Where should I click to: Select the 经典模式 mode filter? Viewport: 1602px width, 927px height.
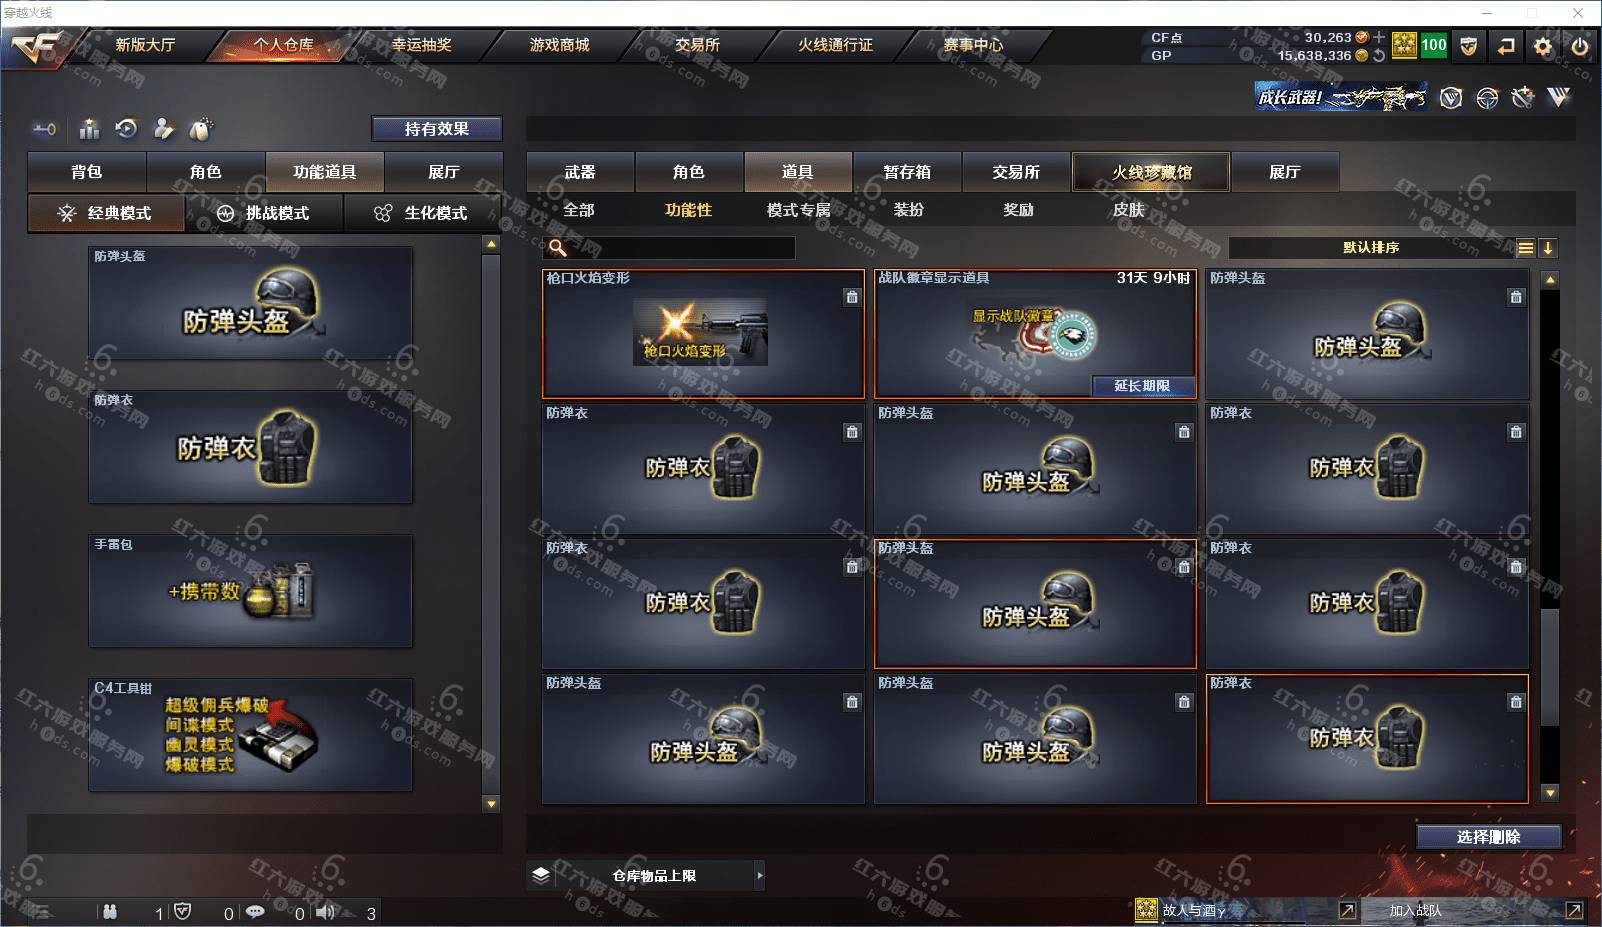106,213
